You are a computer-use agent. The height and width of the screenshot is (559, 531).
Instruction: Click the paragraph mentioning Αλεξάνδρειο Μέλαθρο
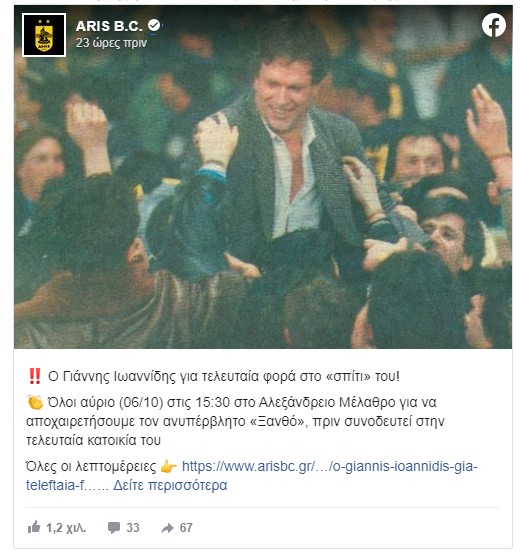[x=235, y=421]
